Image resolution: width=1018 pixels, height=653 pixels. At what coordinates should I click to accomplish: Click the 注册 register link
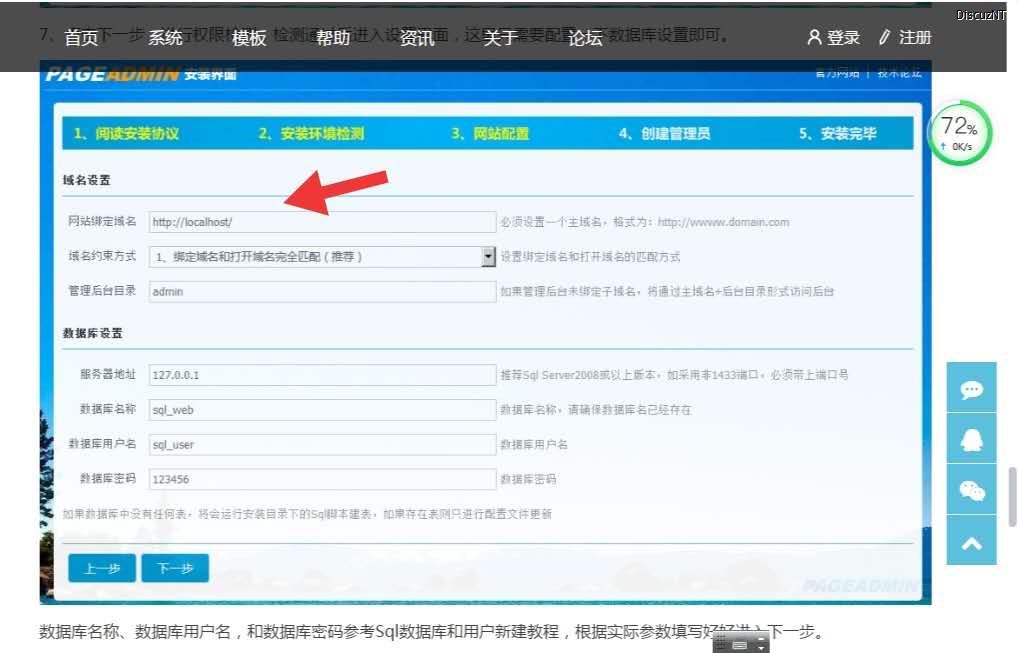click(x=915, y=37)
